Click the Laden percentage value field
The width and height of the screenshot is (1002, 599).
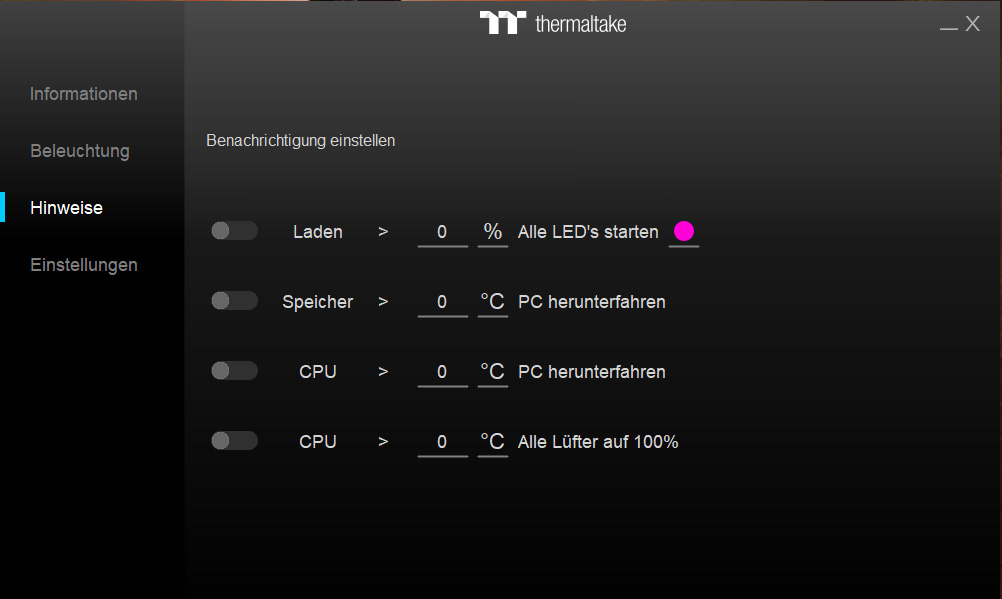[x=442, y=233]
